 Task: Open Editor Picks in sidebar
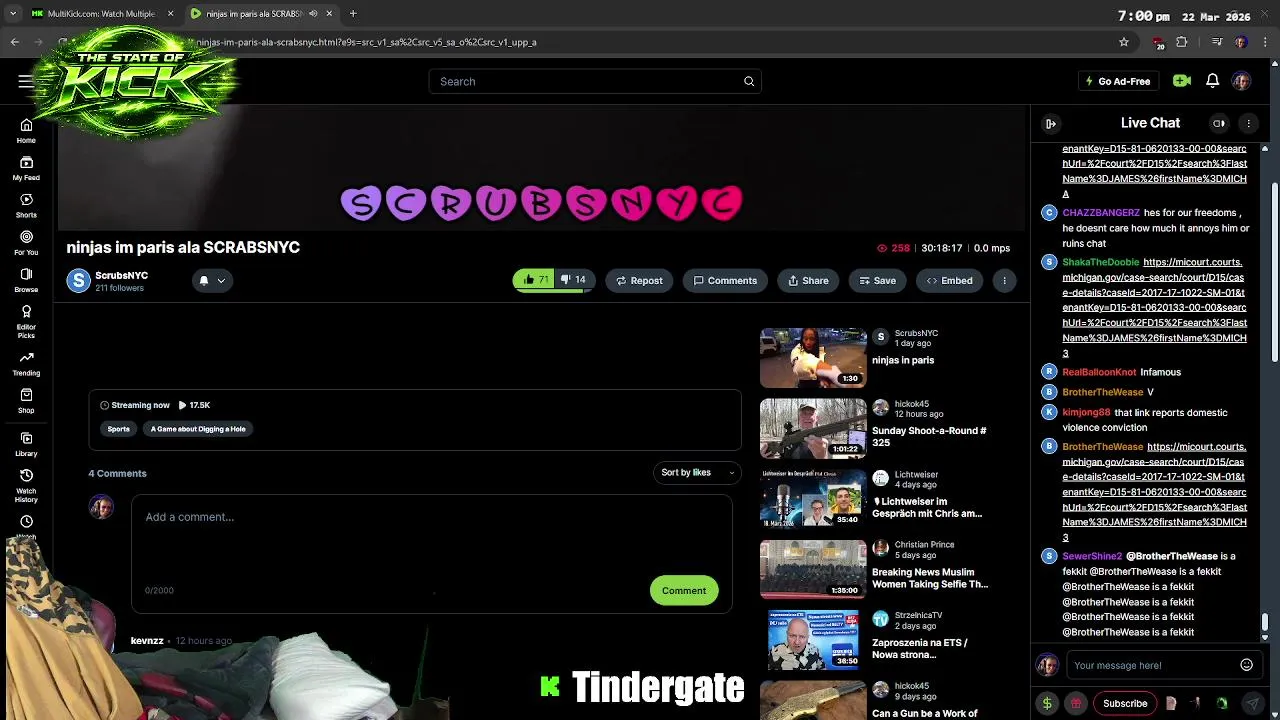pos(26,322)
